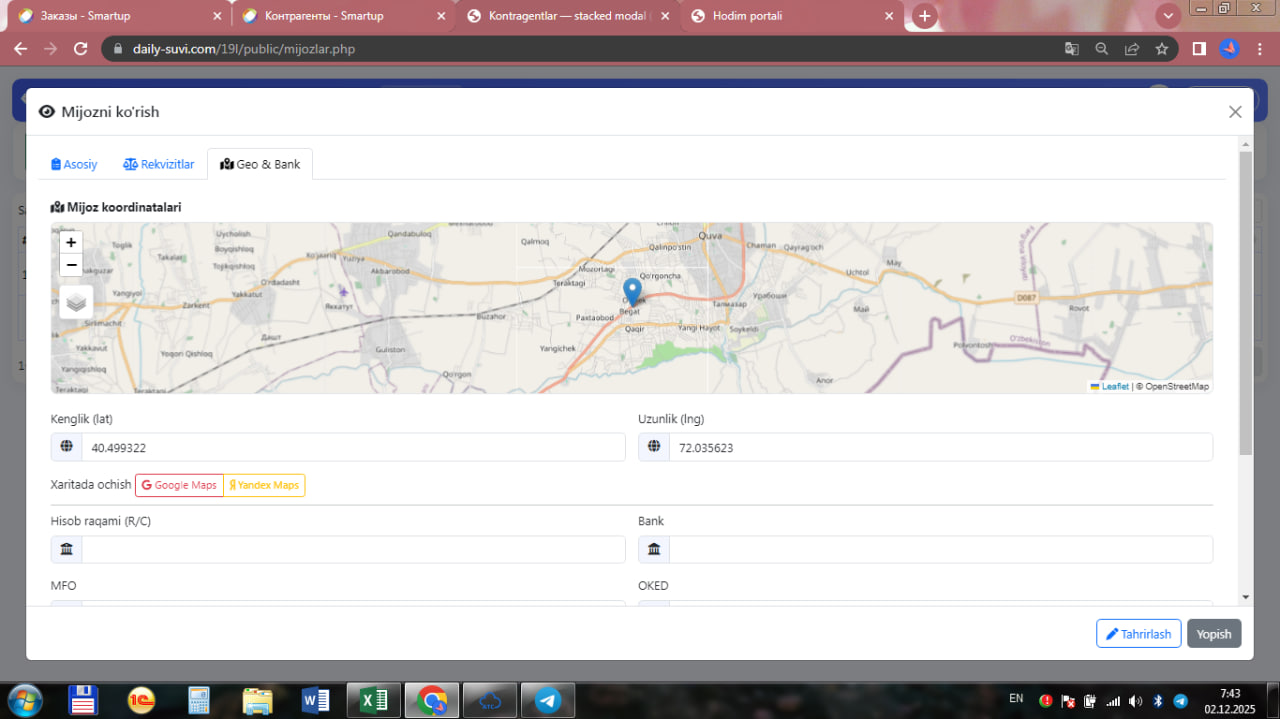Switch to the Rekvizitlar tab

158,164
